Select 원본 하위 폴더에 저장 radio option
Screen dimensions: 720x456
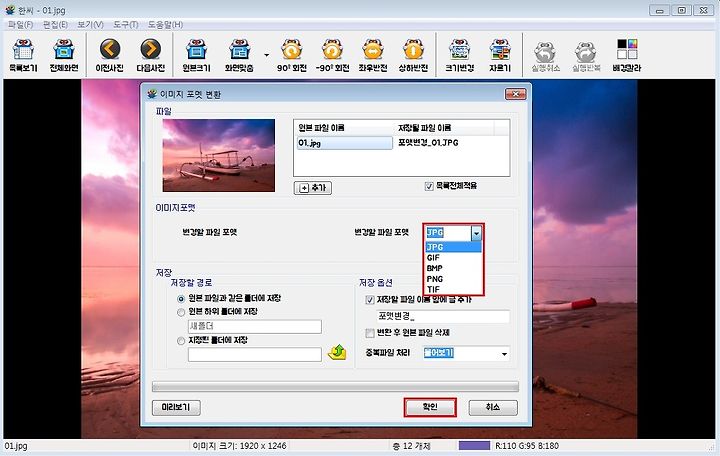point(181,312)
